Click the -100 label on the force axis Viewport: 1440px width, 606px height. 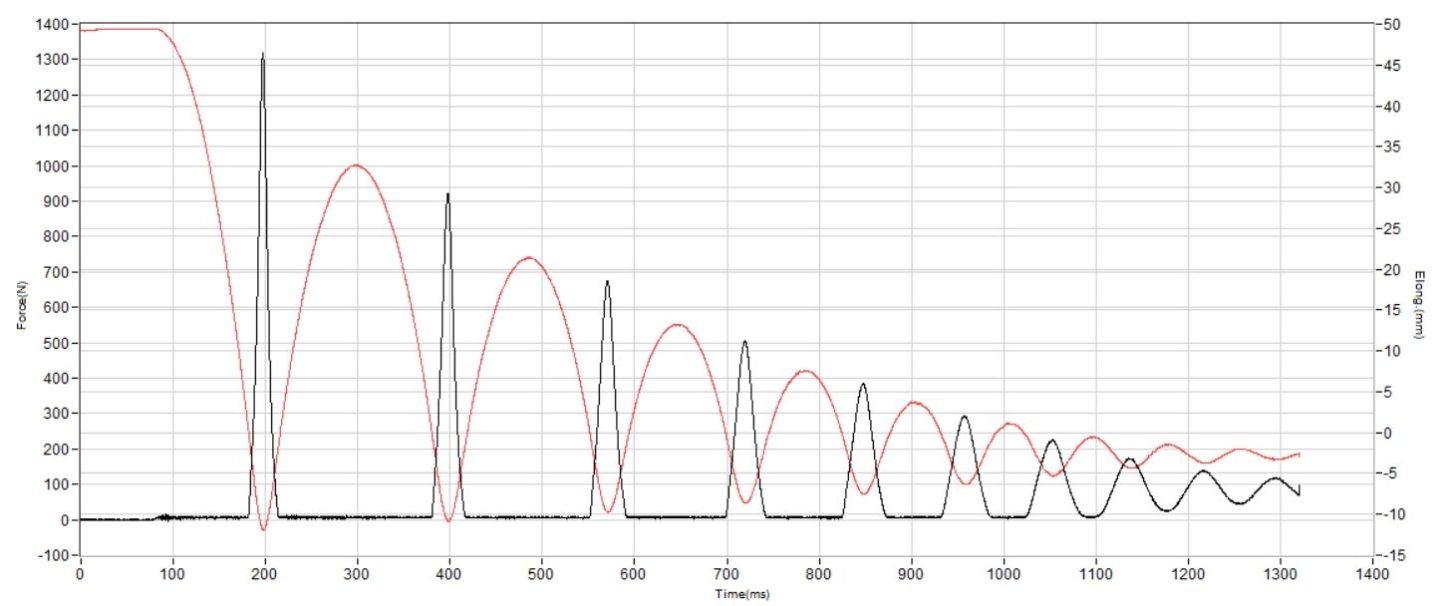[54, 555]
